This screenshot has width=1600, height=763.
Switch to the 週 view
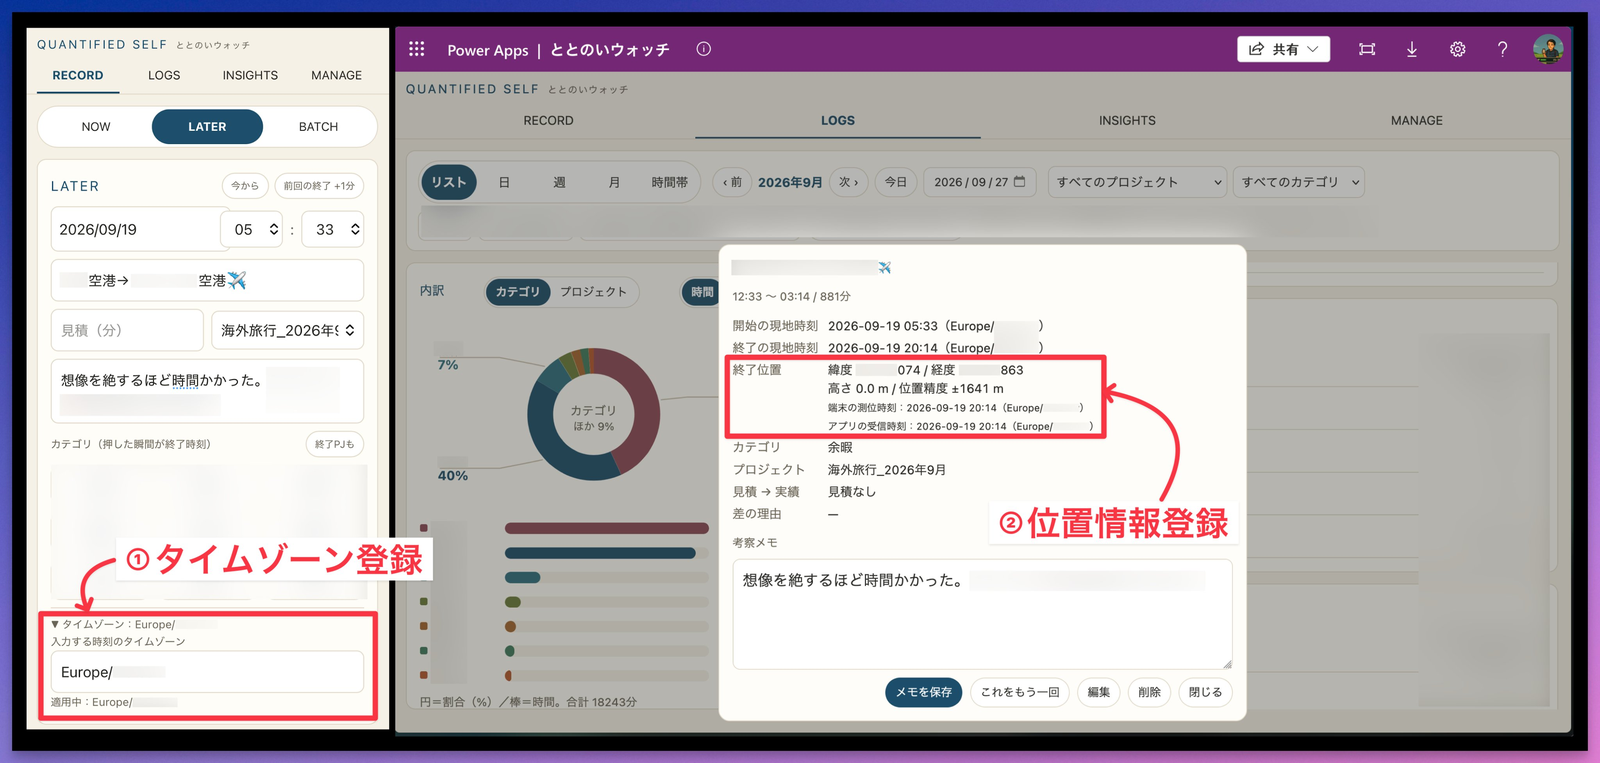point(560,182)
